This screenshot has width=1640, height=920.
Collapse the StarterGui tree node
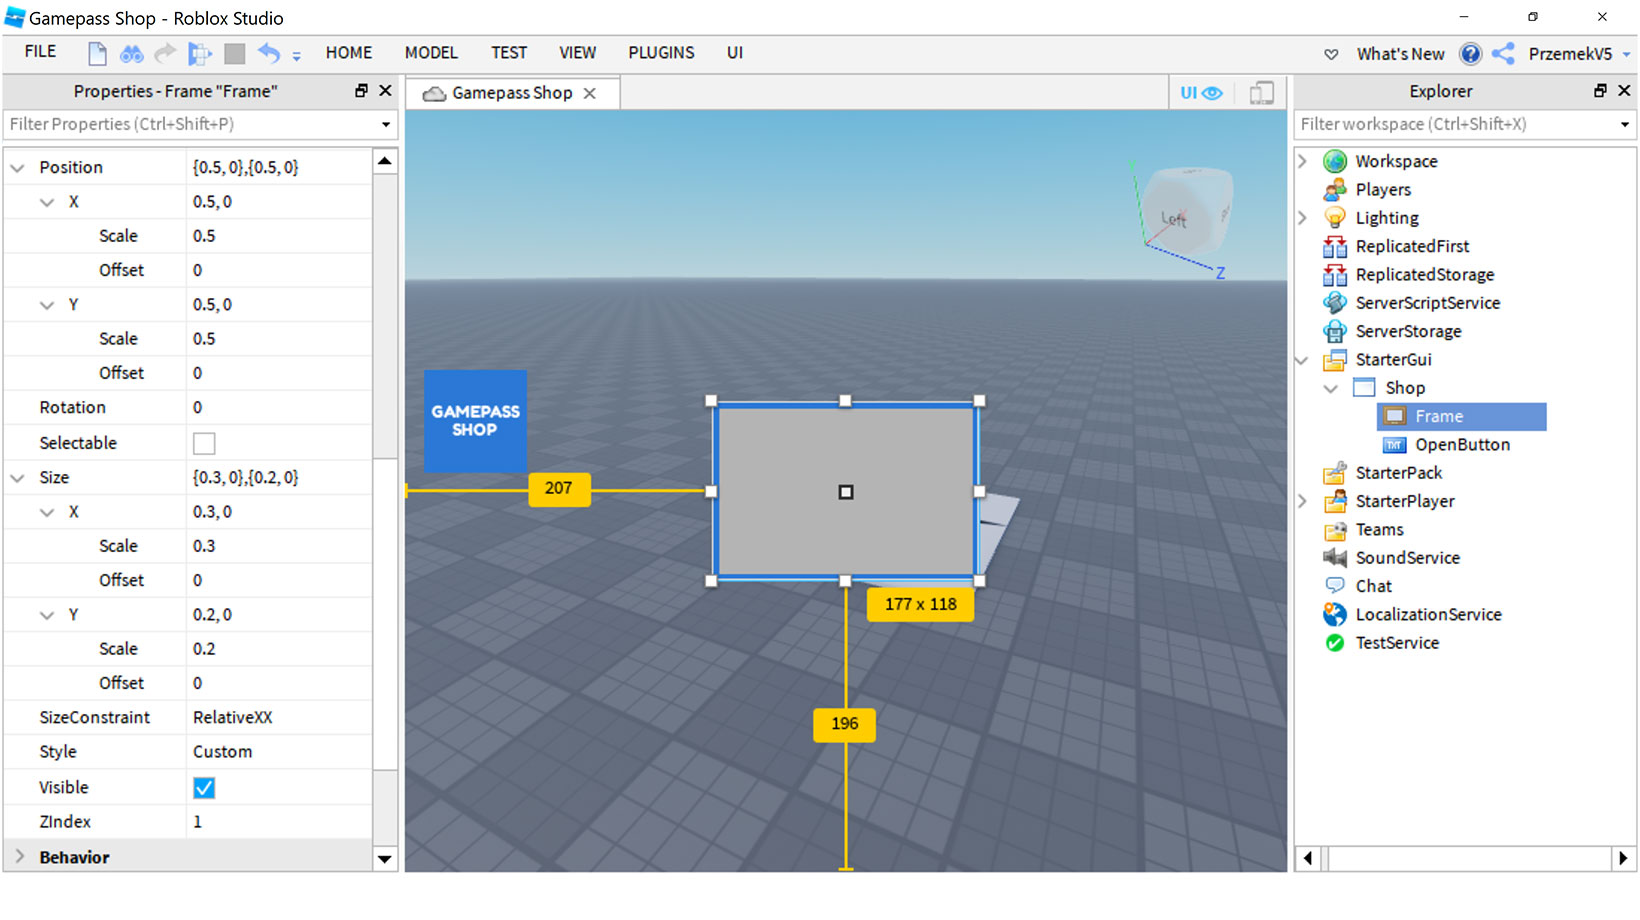(1302, 360)
